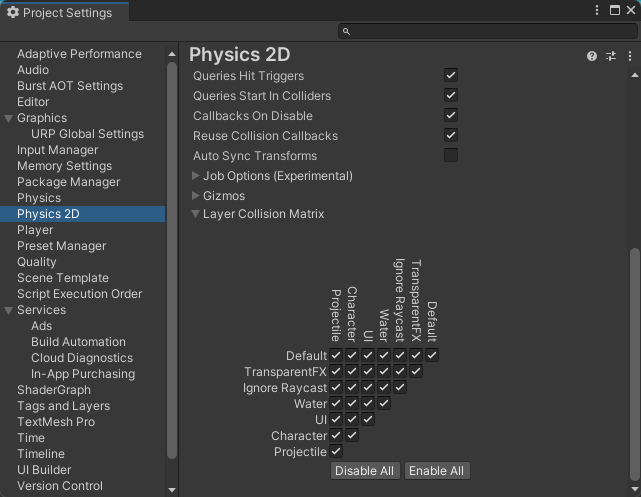Toggle the Reuse Collision Callbacks checkbox
This screenshot has height=497, width=641.
451,135
